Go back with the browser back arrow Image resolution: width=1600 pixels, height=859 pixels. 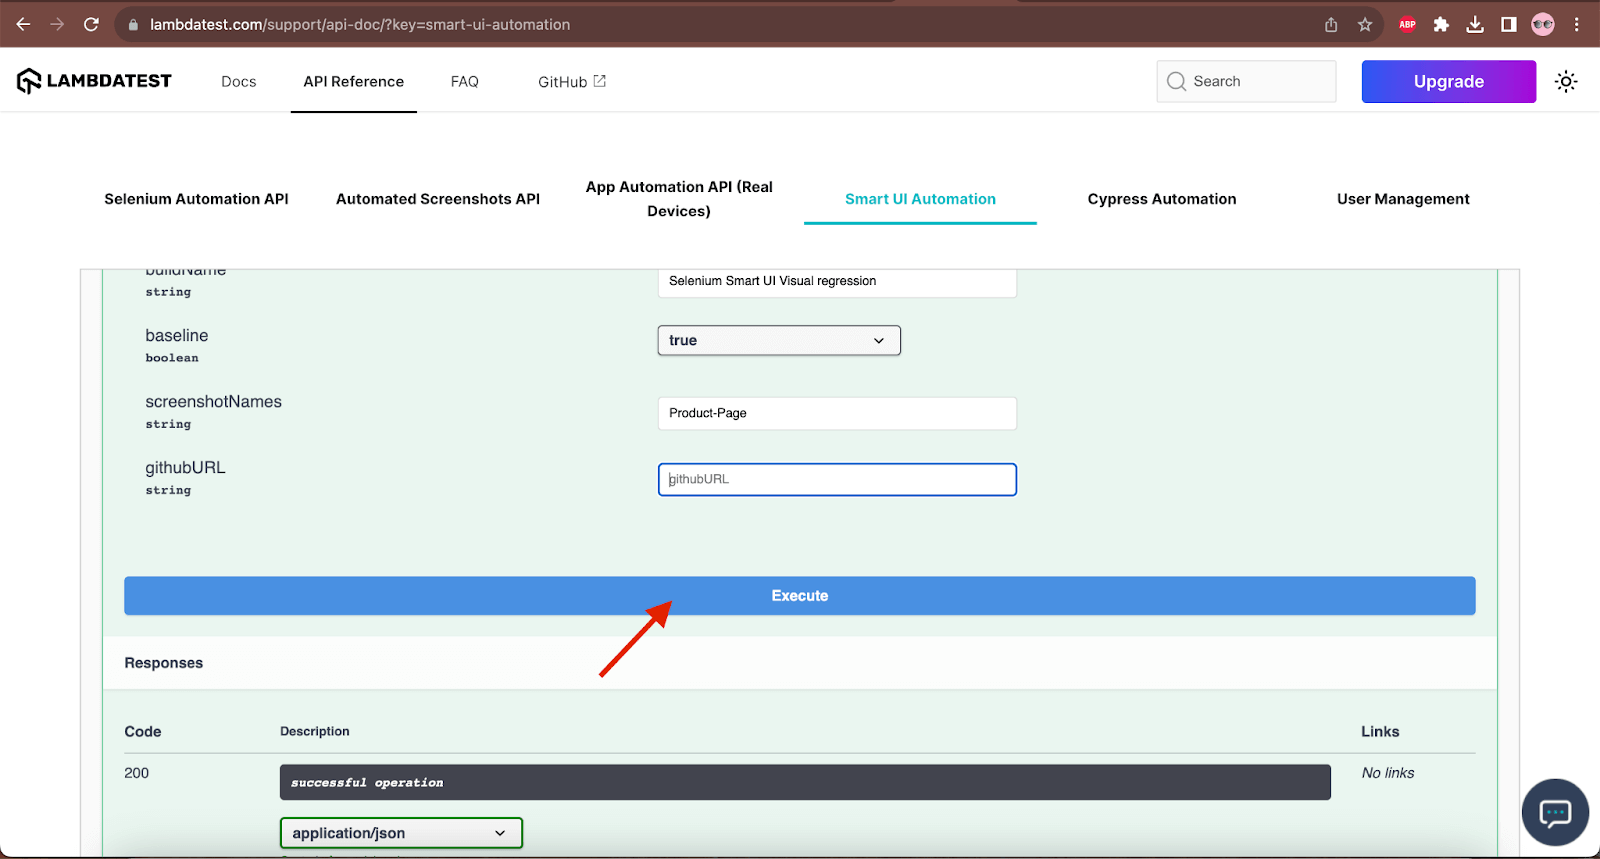point(23,24)
